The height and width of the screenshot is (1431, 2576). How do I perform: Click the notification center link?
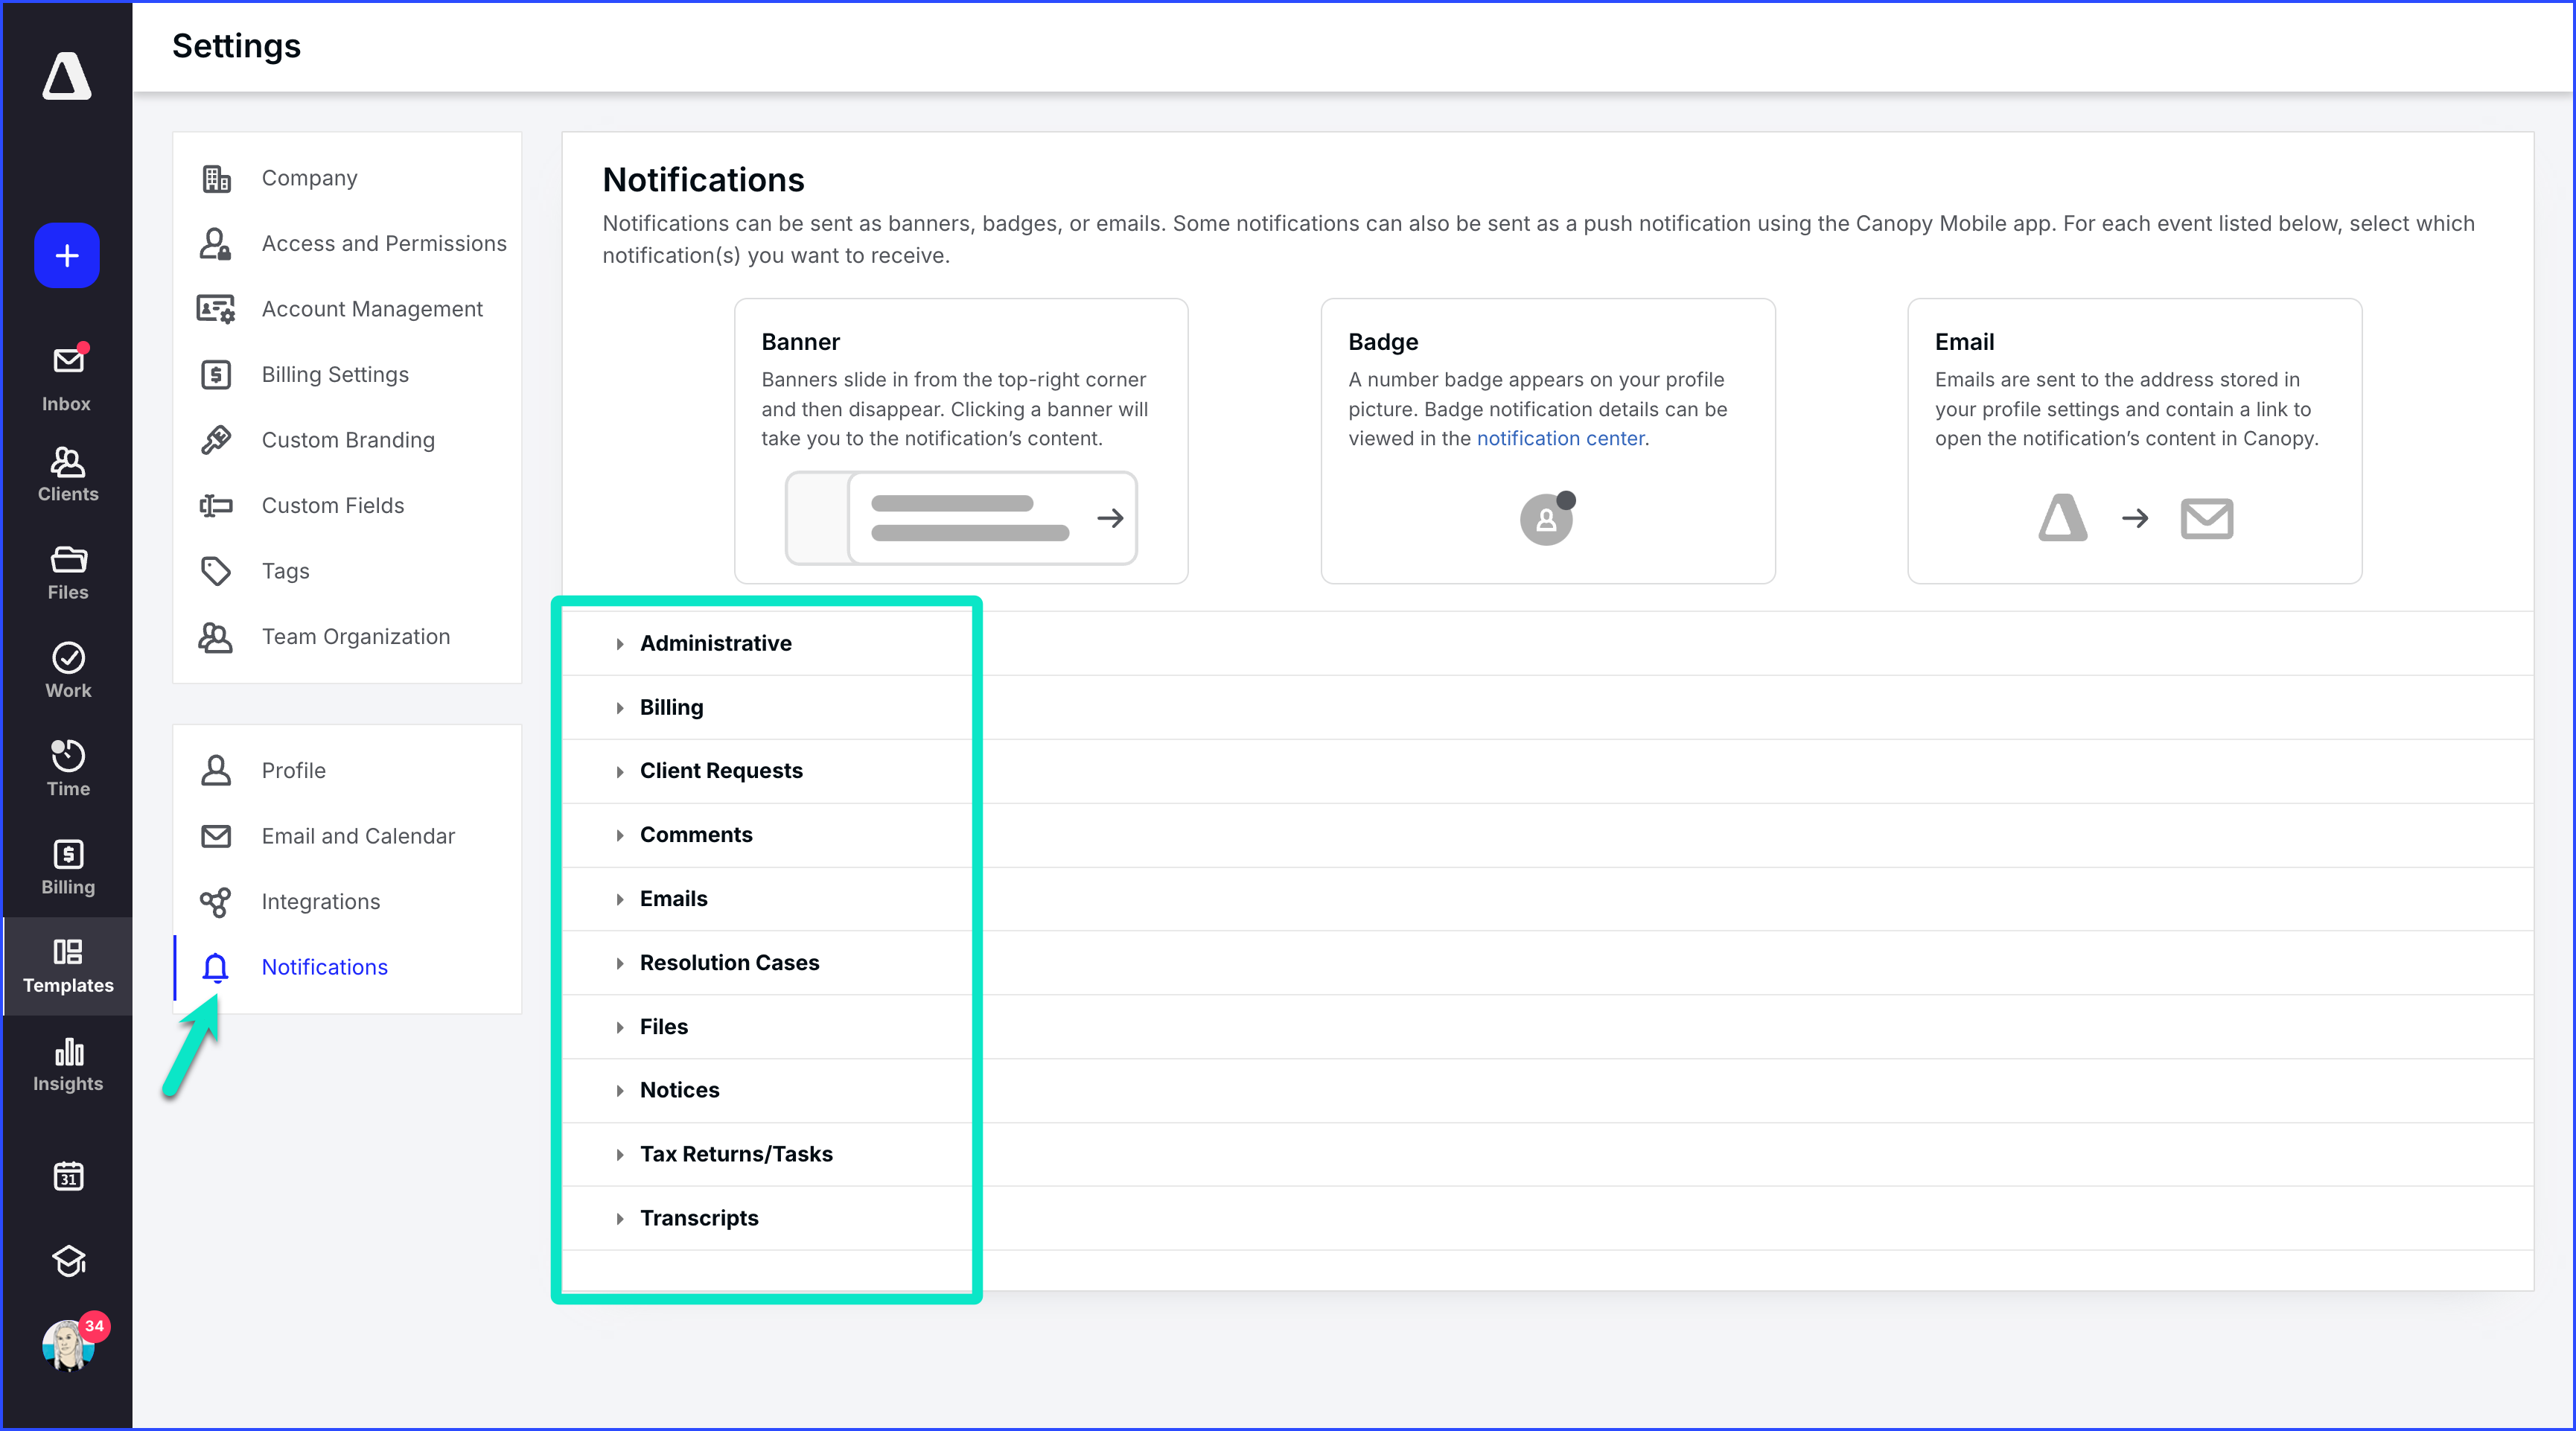pos(1559,438)
